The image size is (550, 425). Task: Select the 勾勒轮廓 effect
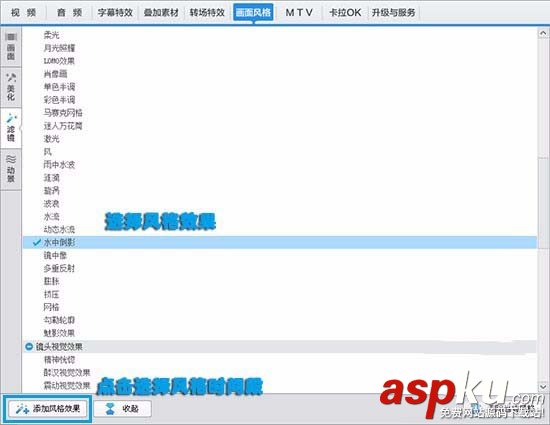pos(59,320)
